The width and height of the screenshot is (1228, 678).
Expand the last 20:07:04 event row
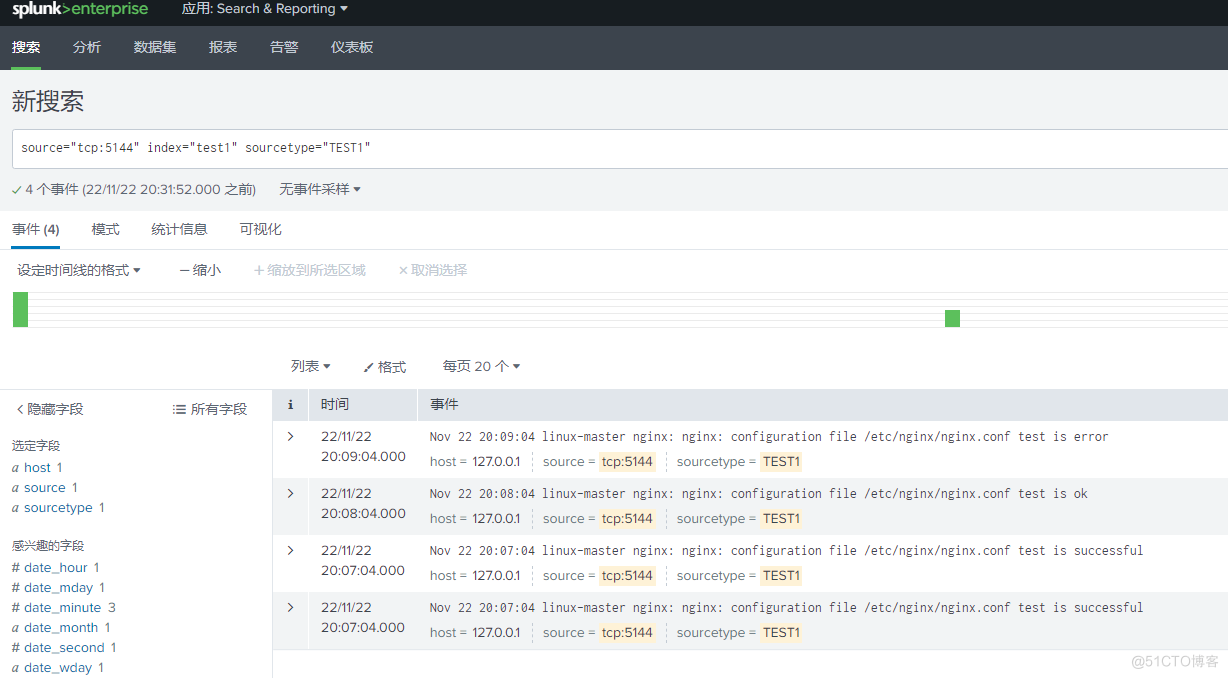click(290, 607)
